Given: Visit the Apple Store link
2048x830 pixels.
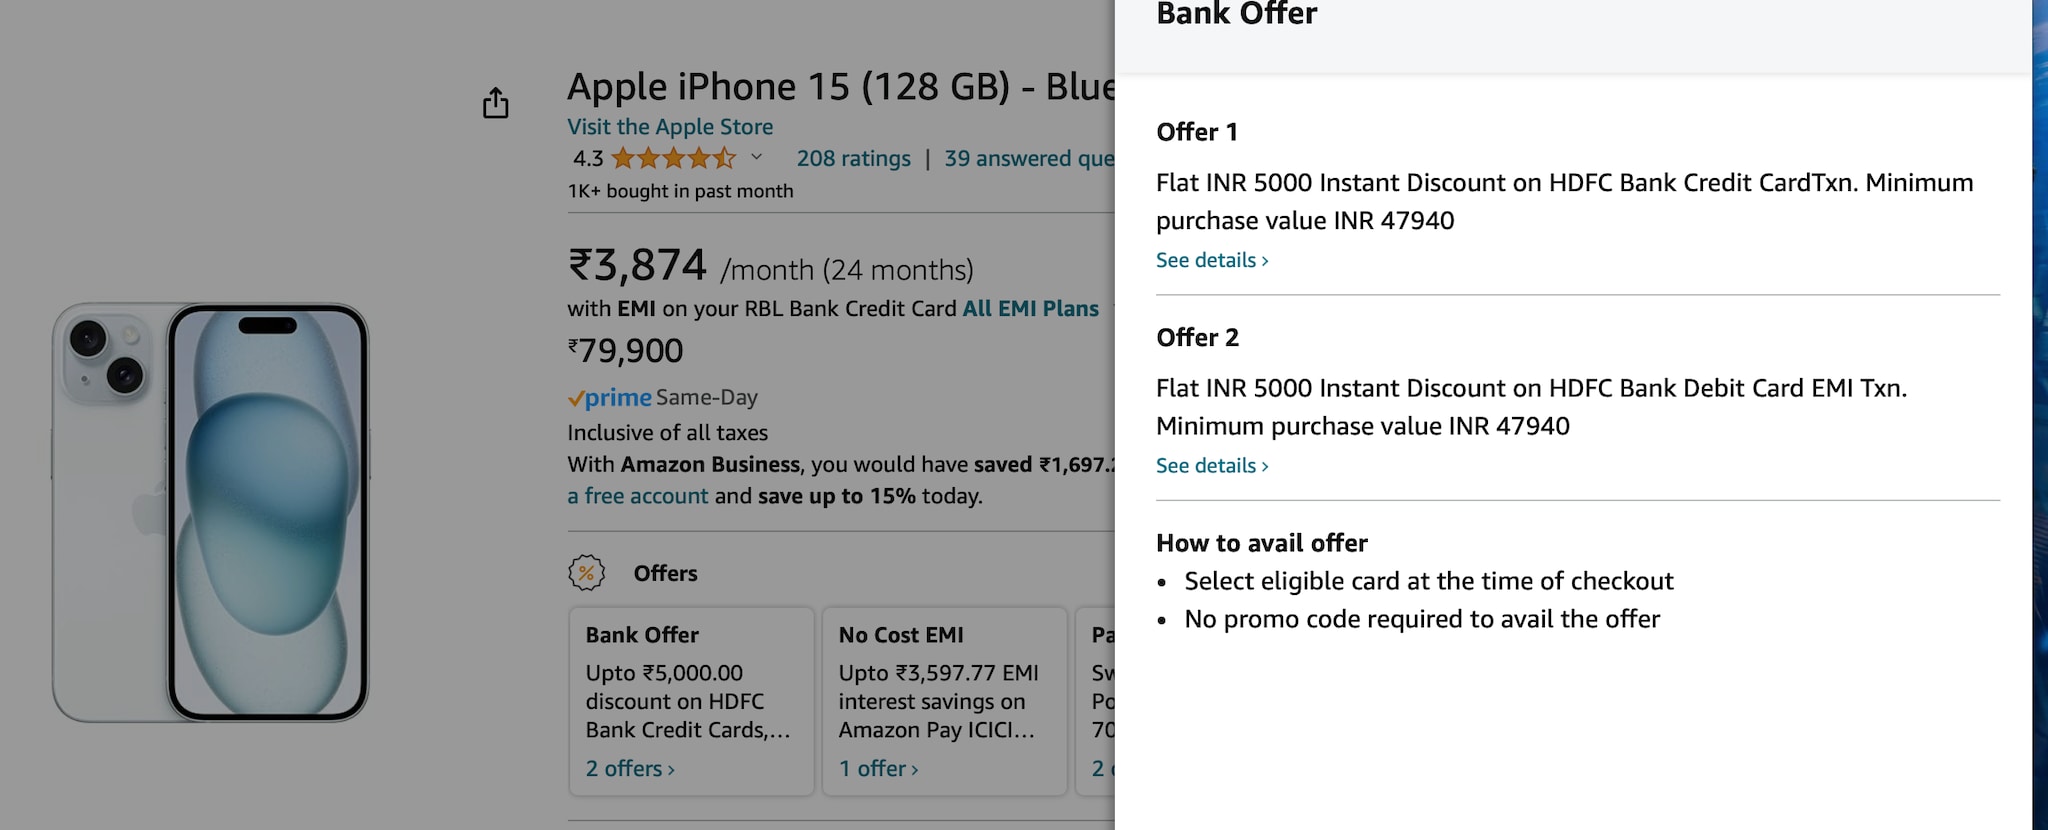Looking at the screenshot, I should 670,127.
